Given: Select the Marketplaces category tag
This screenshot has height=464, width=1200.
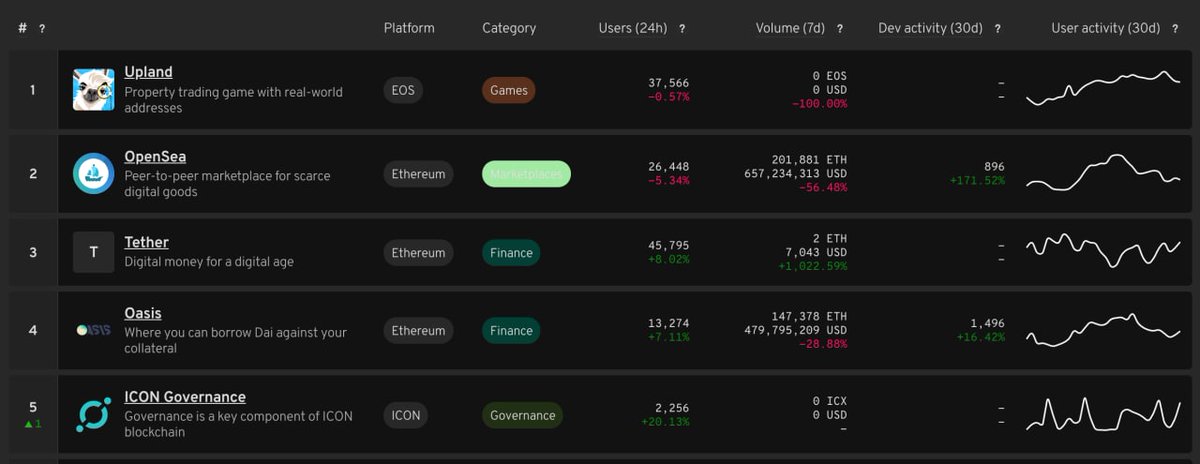Looking at the screenshot, I should [526, 174].
